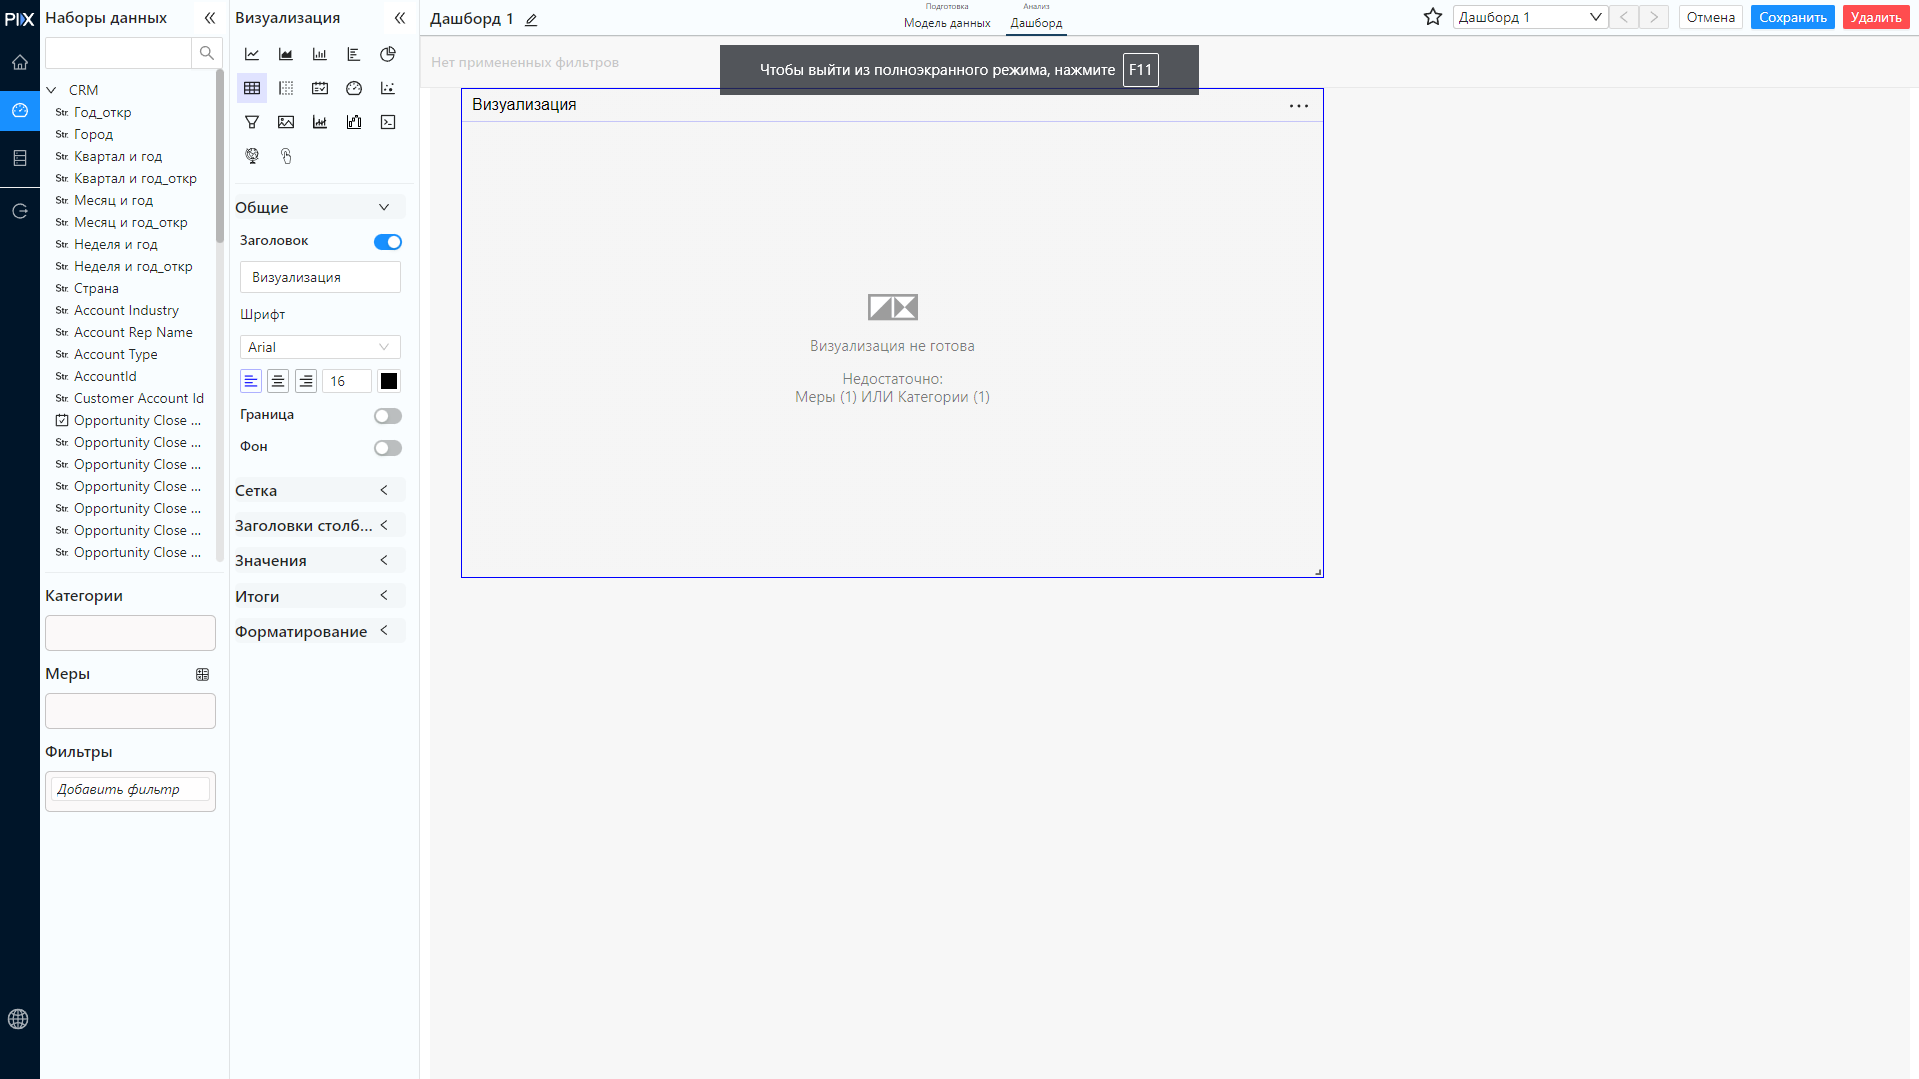Open the visualization three-dots menu
Screen dimensions: 1919x1079
(1299, 106)
